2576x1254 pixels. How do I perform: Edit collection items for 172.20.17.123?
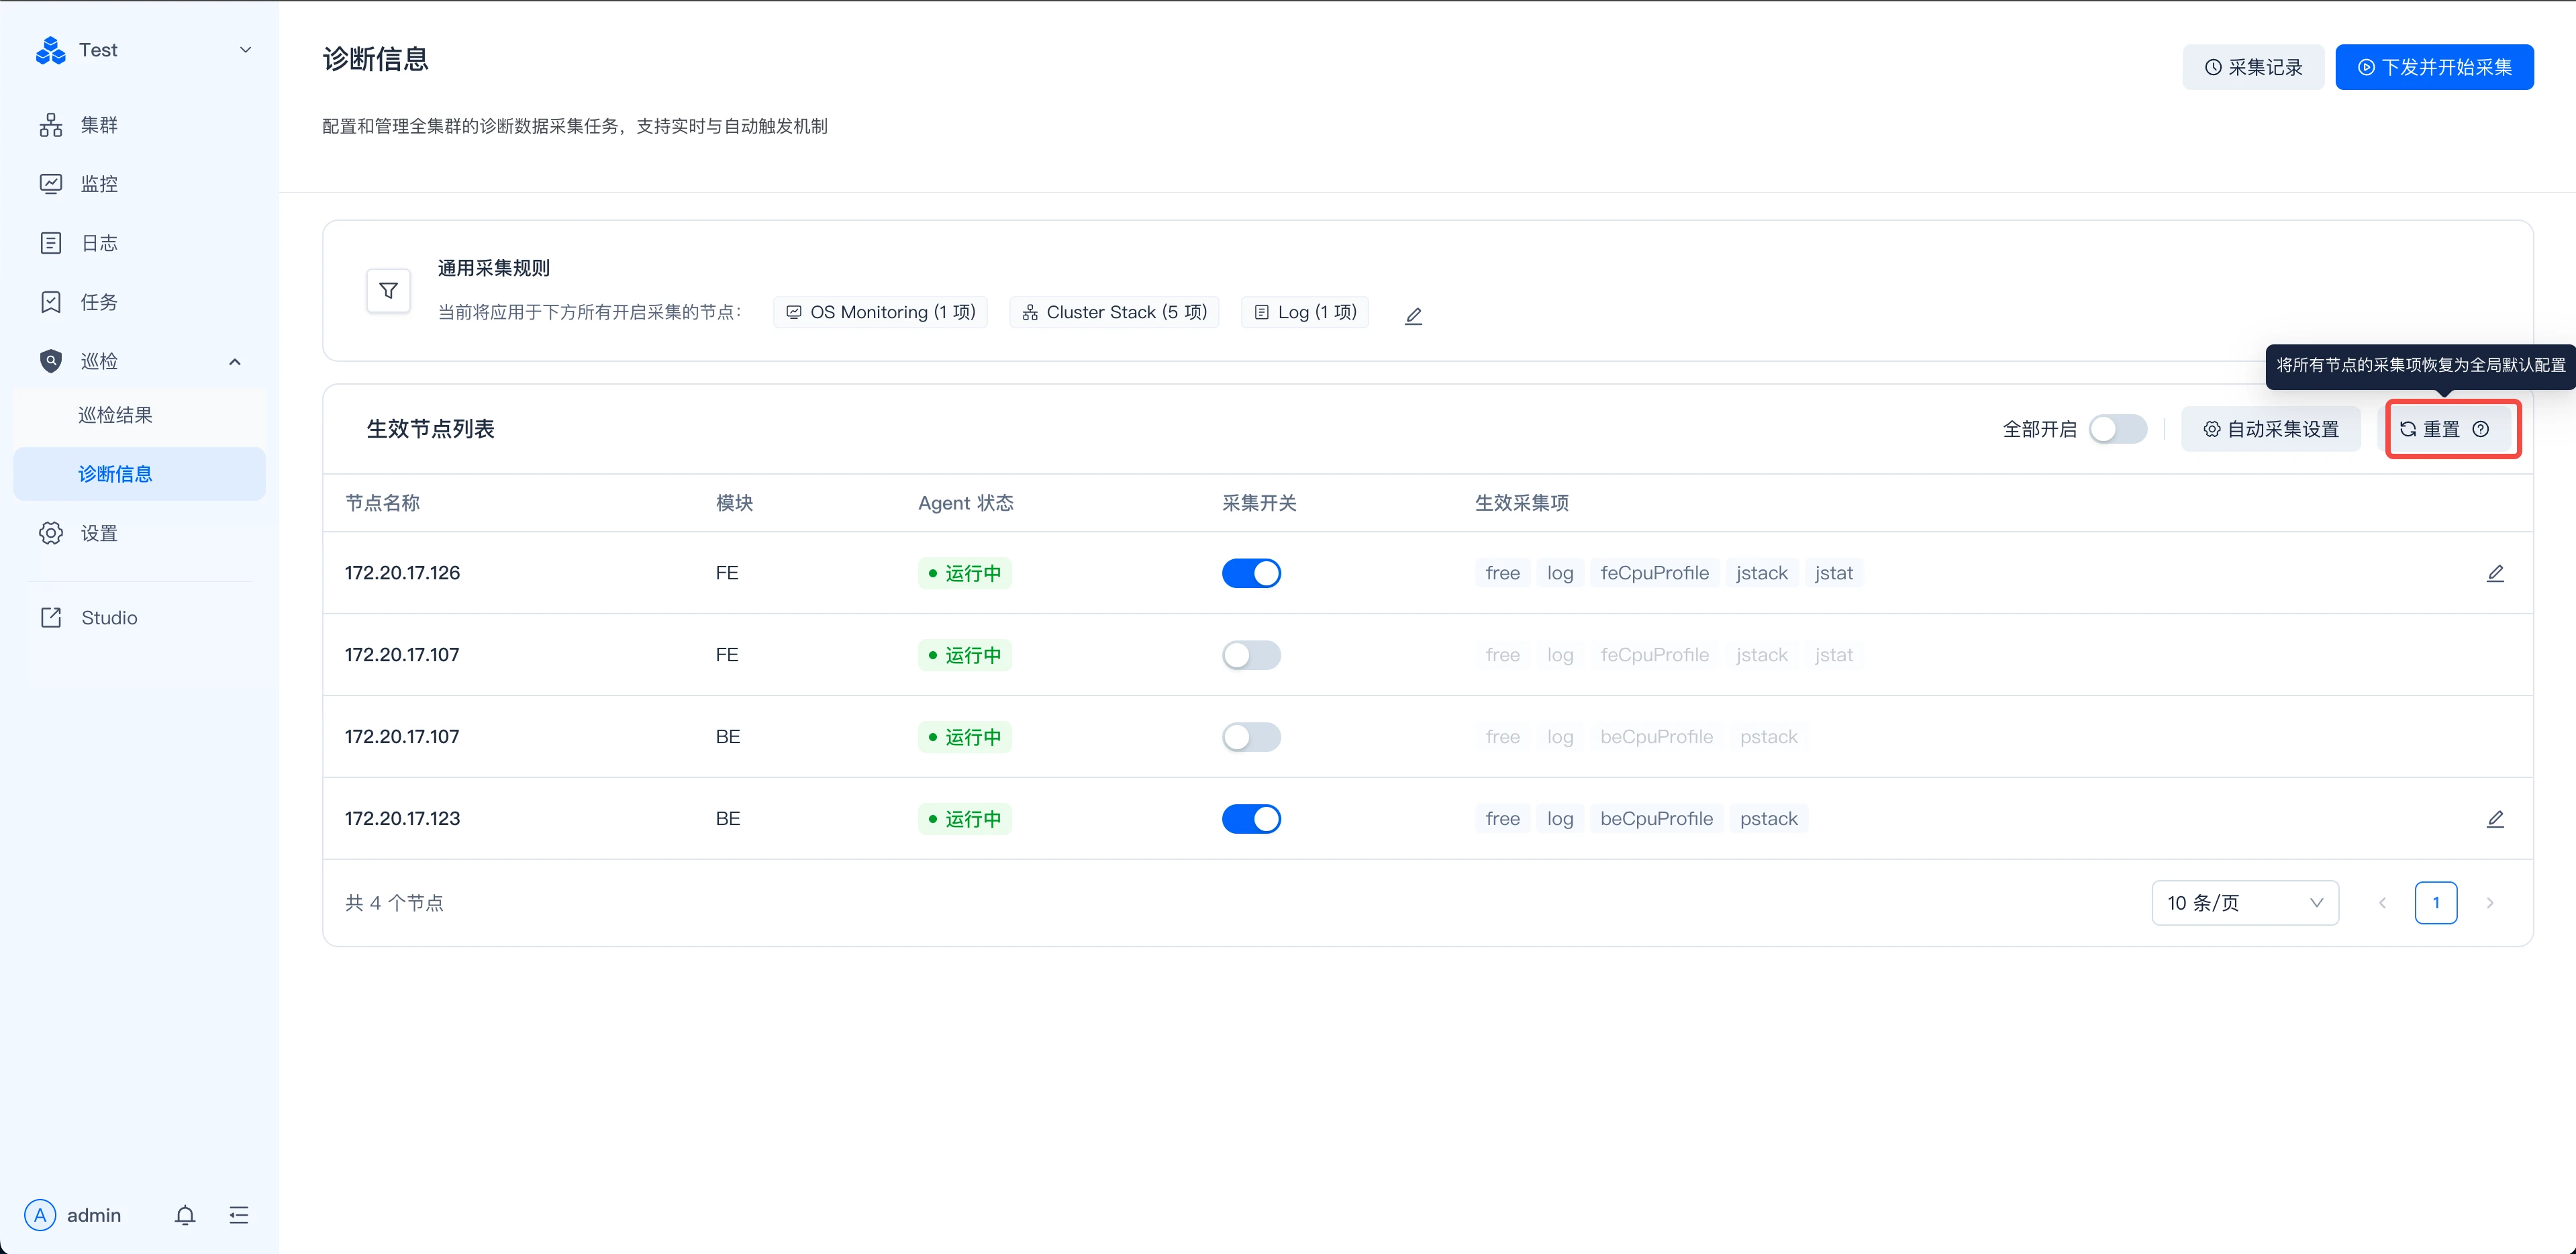(x=2495, y=819)
